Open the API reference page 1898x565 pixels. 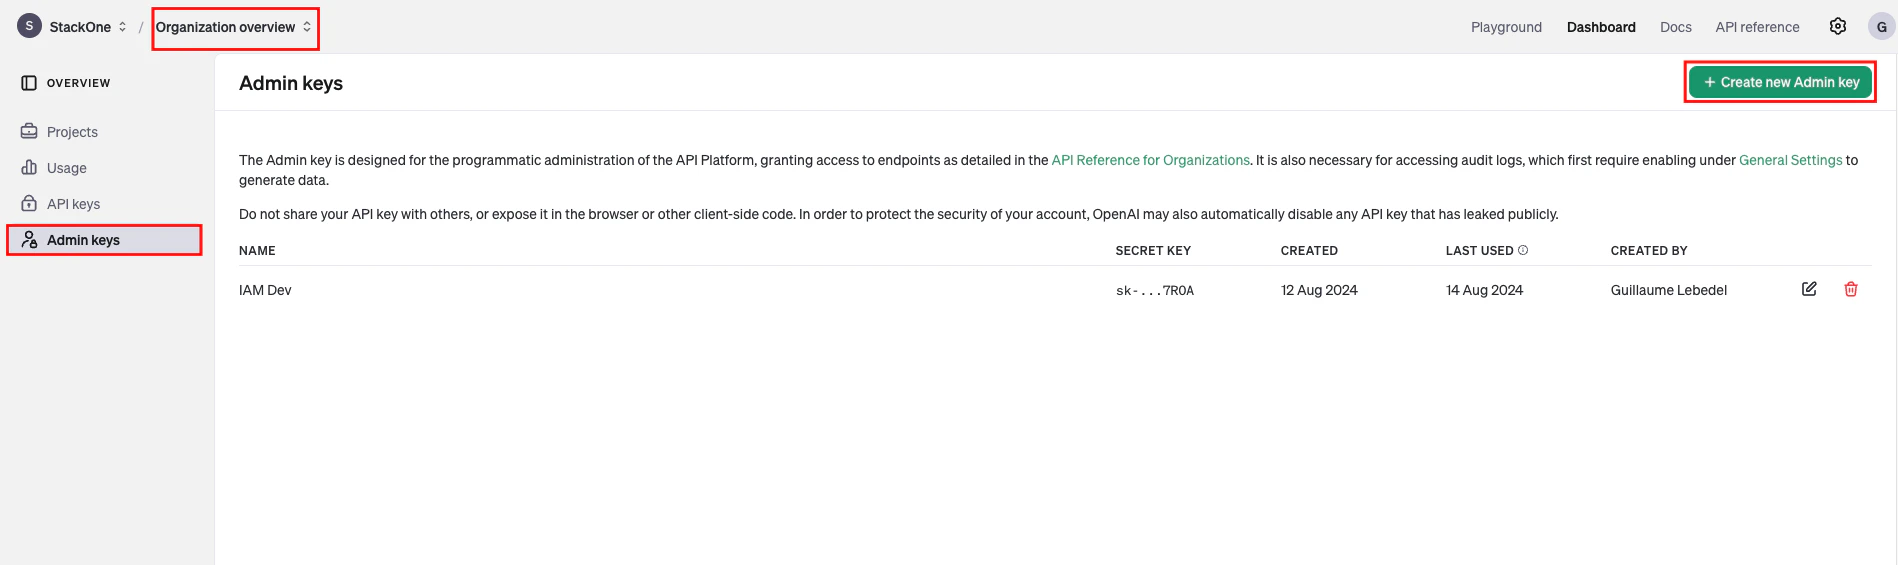point(1757,27)
